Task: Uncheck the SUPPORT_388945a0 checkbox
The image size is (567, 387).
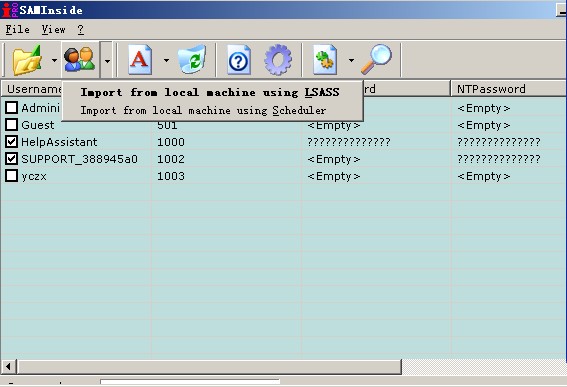Action: click(x=12, y=158)
